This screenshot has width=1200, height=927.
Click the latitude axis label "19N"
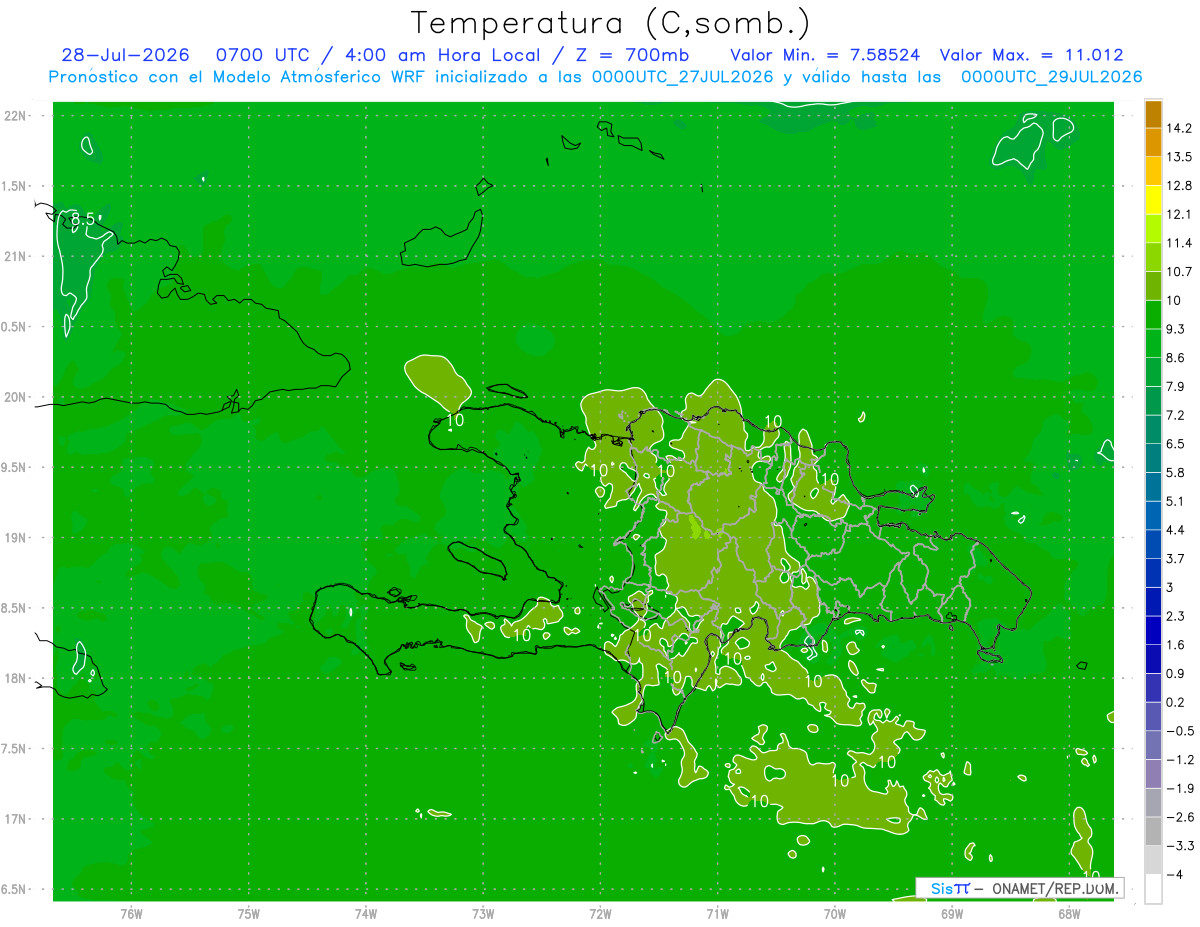(x=15, y=538)
